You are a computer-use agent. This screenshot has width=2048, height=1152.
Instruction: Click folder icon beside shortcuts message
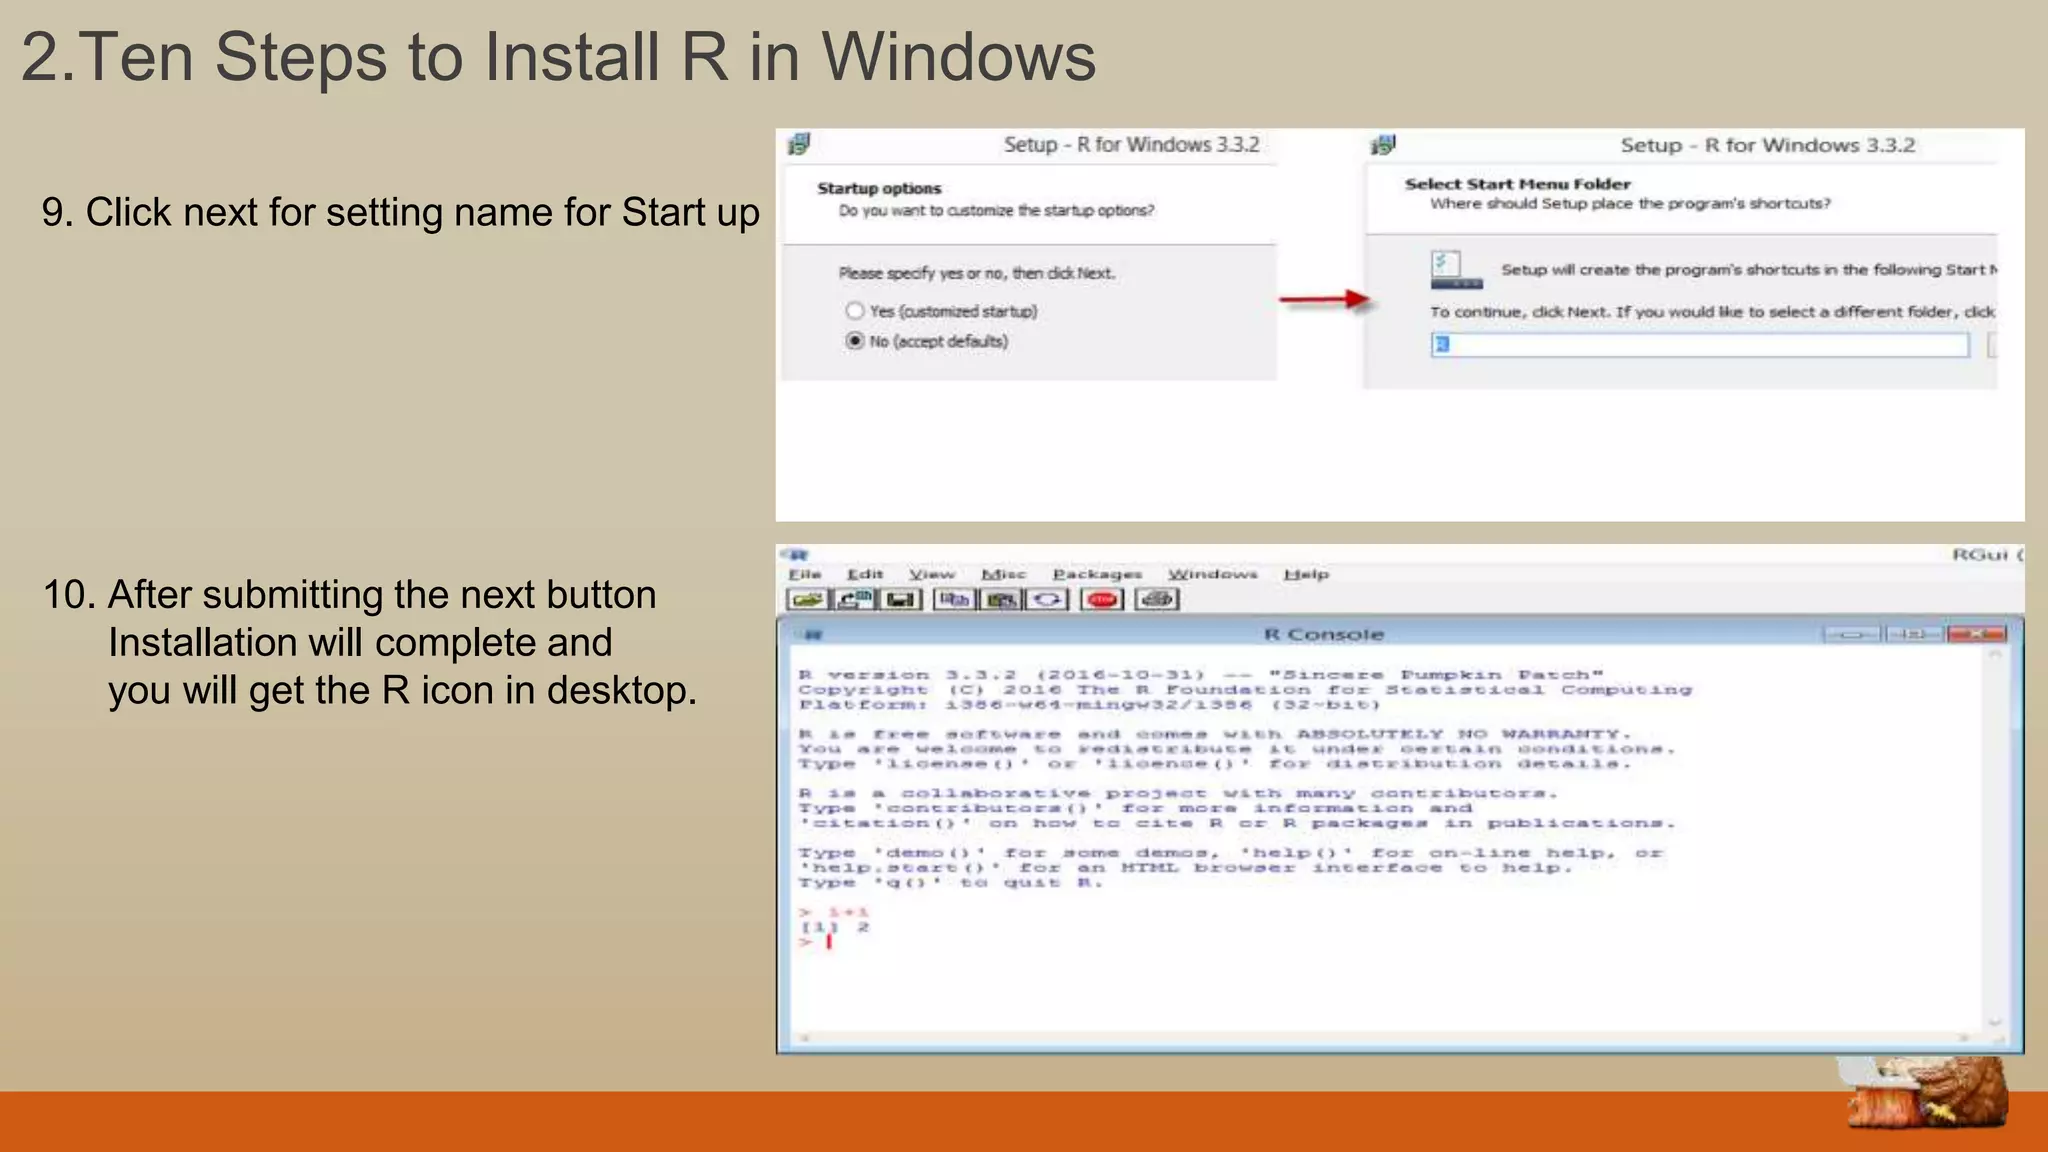(x=1457, y=269)
